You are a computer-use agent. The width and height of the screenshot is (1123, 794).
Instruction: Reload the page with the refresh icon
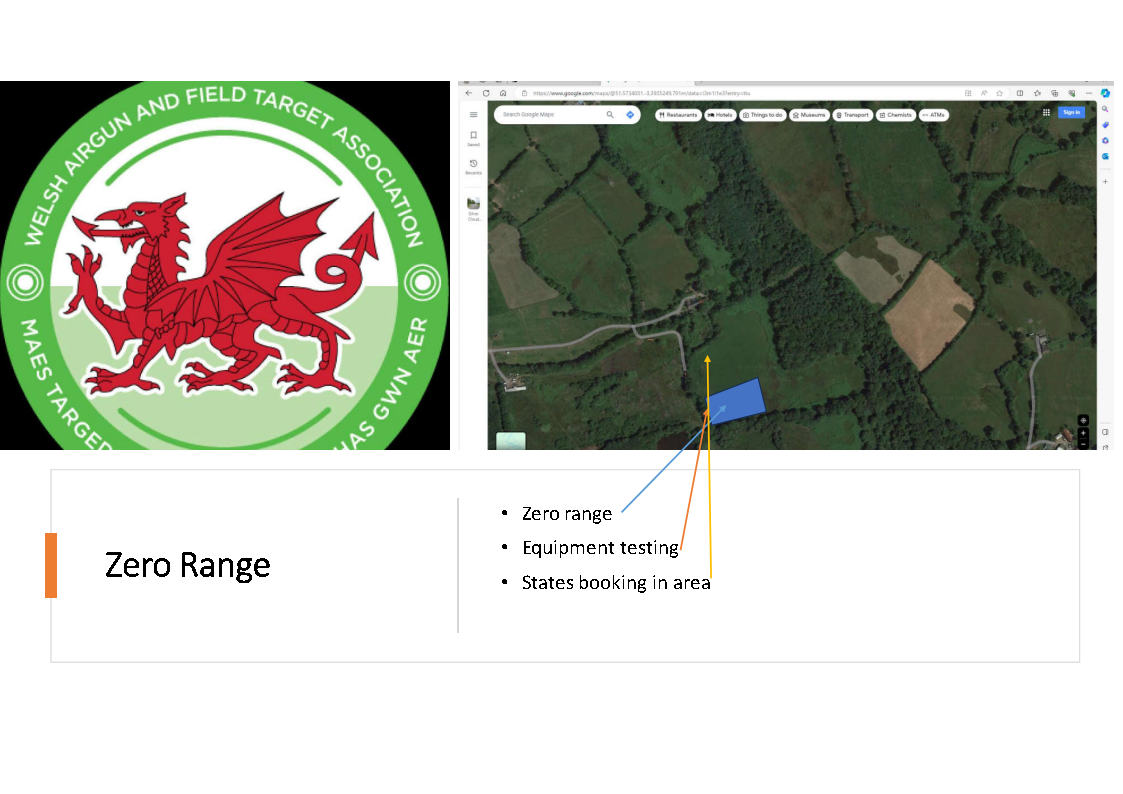click(x=486, y=93)
